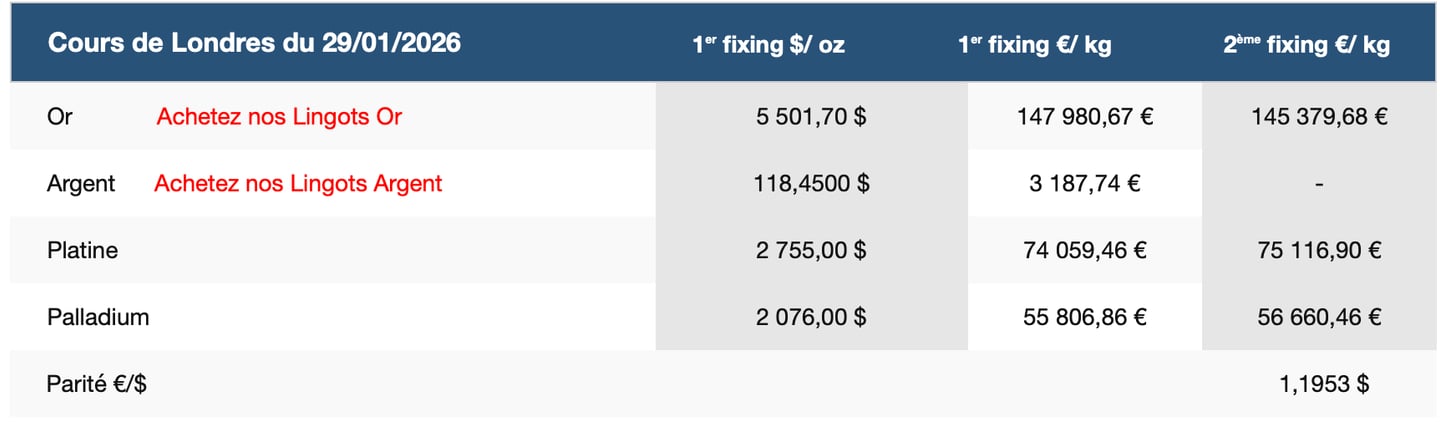
Task: Click the parity value 1,1953 $
Action: [x=1324, y=383]
